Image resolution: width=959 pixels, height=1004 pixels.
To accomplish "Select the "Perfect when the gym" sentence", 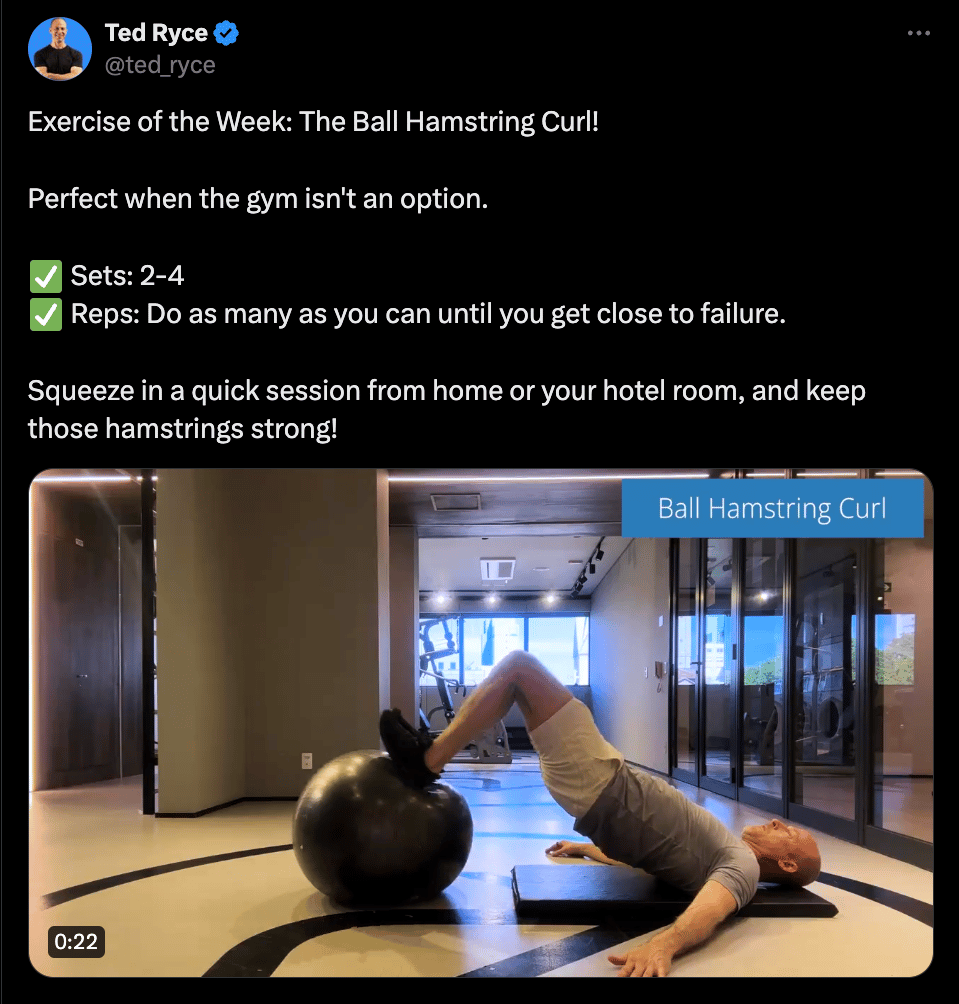I will click(258, 199).
